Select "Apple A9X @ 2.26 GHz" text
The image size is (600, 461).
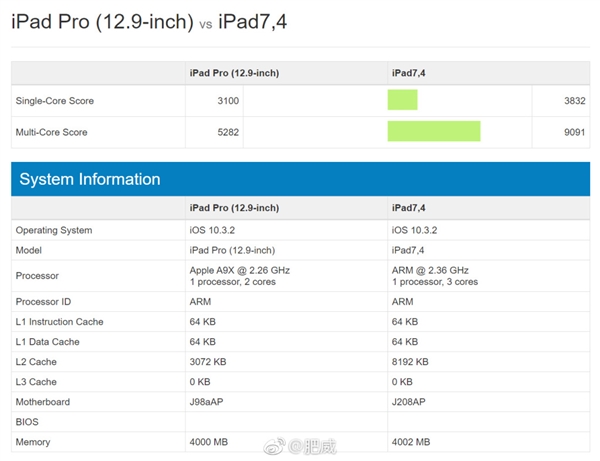[240, 270]
